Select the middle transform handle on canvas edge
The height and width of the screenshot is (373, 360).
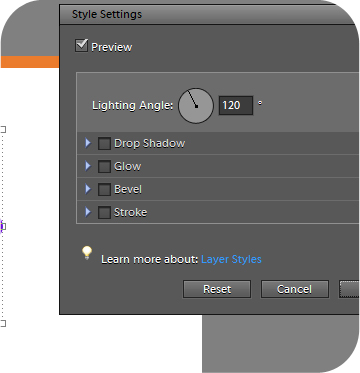(x=2, y=227)
